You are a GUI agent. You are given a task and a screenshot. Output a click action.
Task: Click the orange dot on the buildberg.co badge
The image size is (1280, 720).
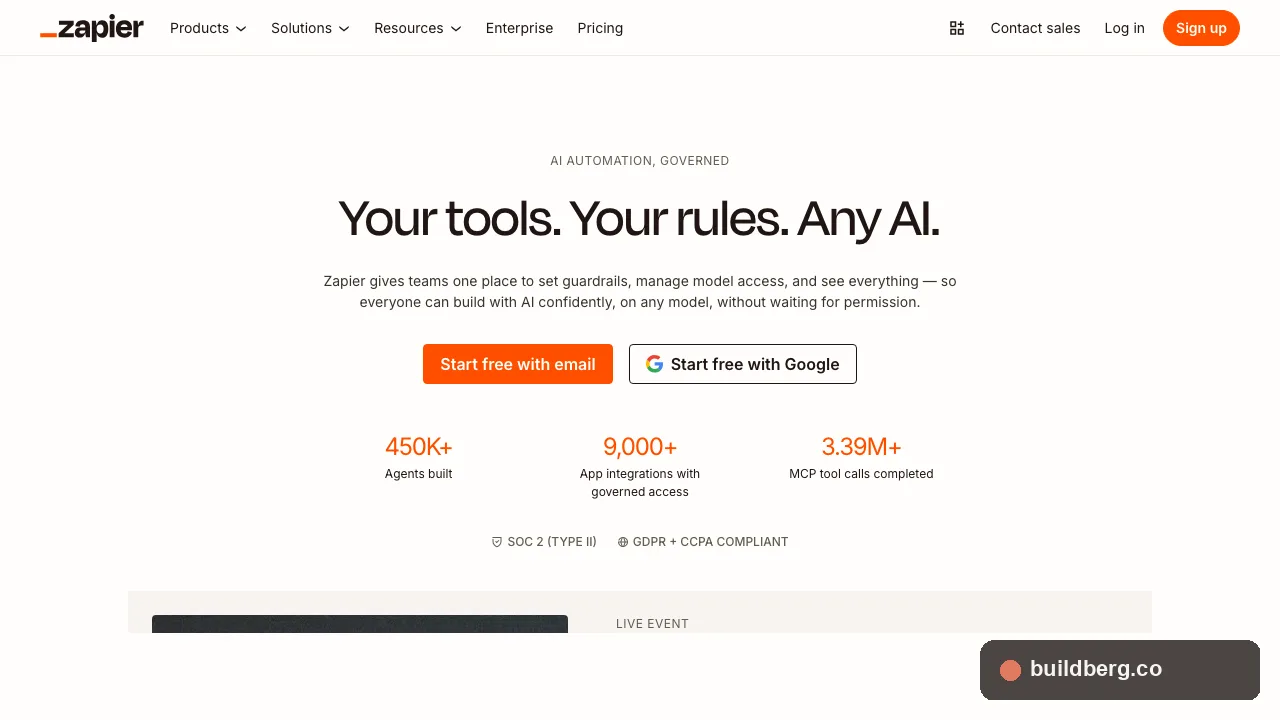coord(1010,670)
